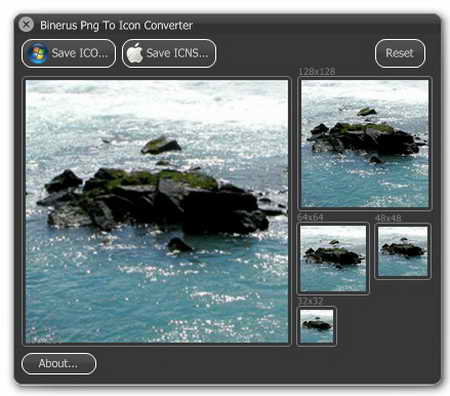This screenshot has height=396, width=450.
Task: Select the 48x48 icon preview
Action: tap(403, 251)
